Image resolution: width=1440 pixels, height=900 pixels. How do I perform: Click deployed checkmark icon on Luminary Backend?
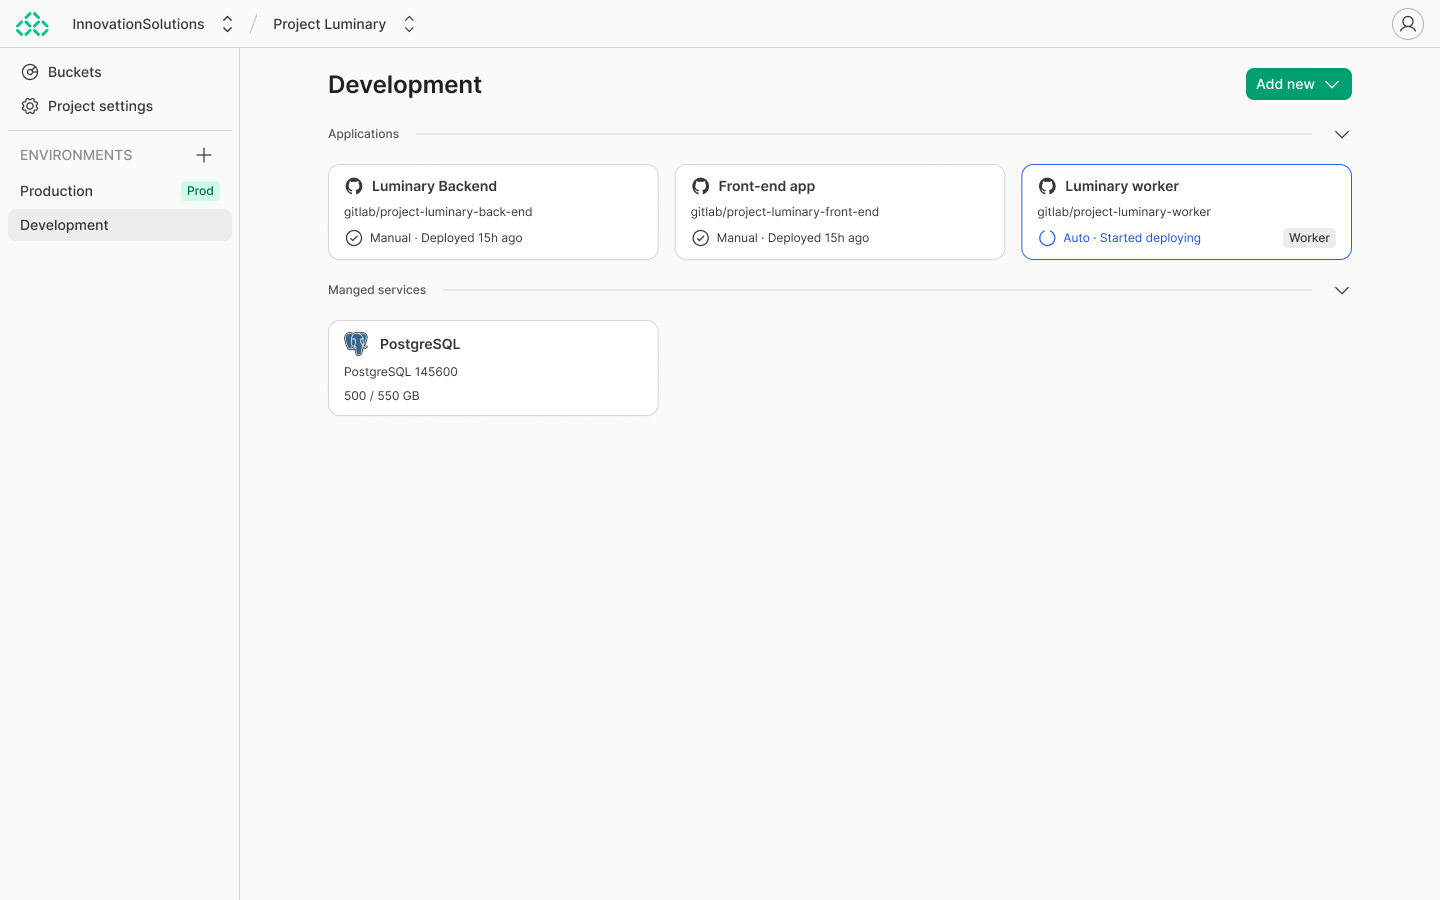tap(354, 238)
